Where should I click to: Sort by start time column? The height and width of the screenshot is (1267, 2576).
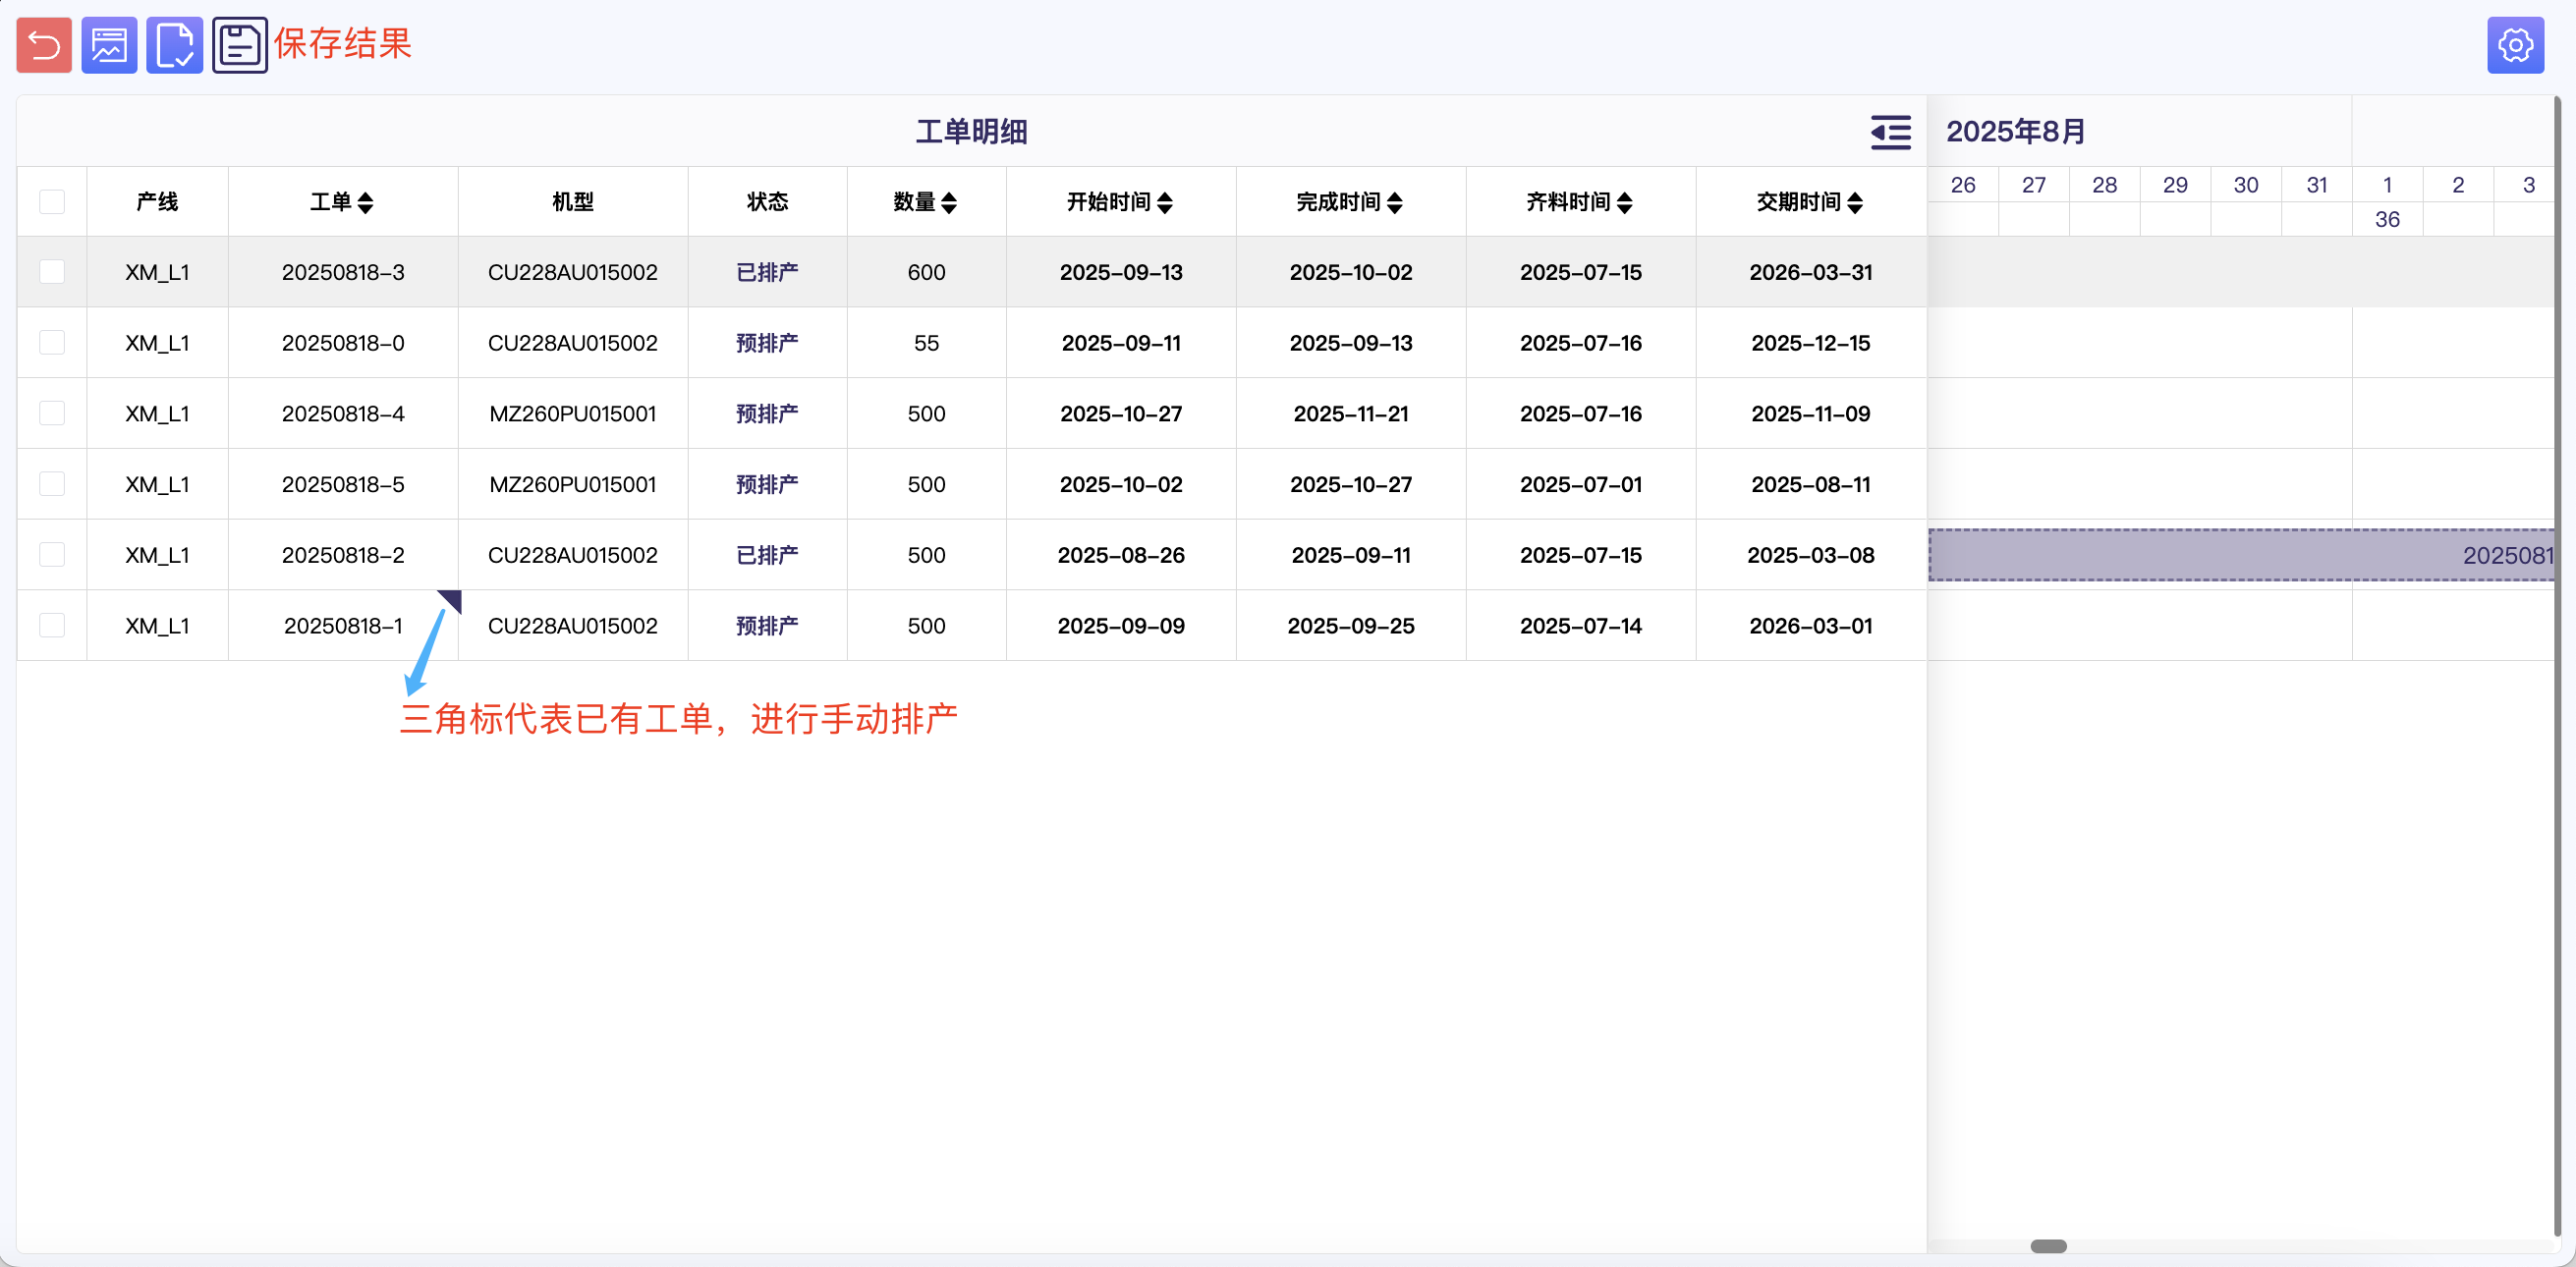pos(1164,203)
